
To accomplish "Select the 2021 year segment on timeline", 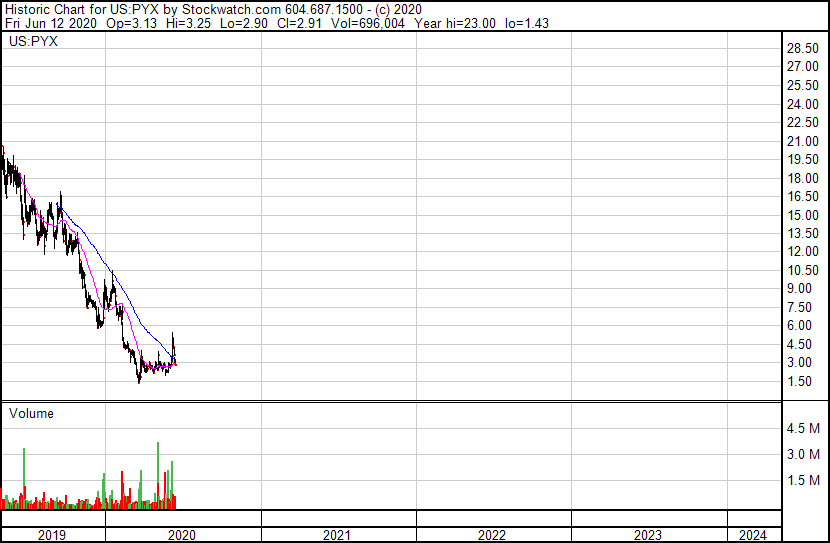I will click(338, 535).
